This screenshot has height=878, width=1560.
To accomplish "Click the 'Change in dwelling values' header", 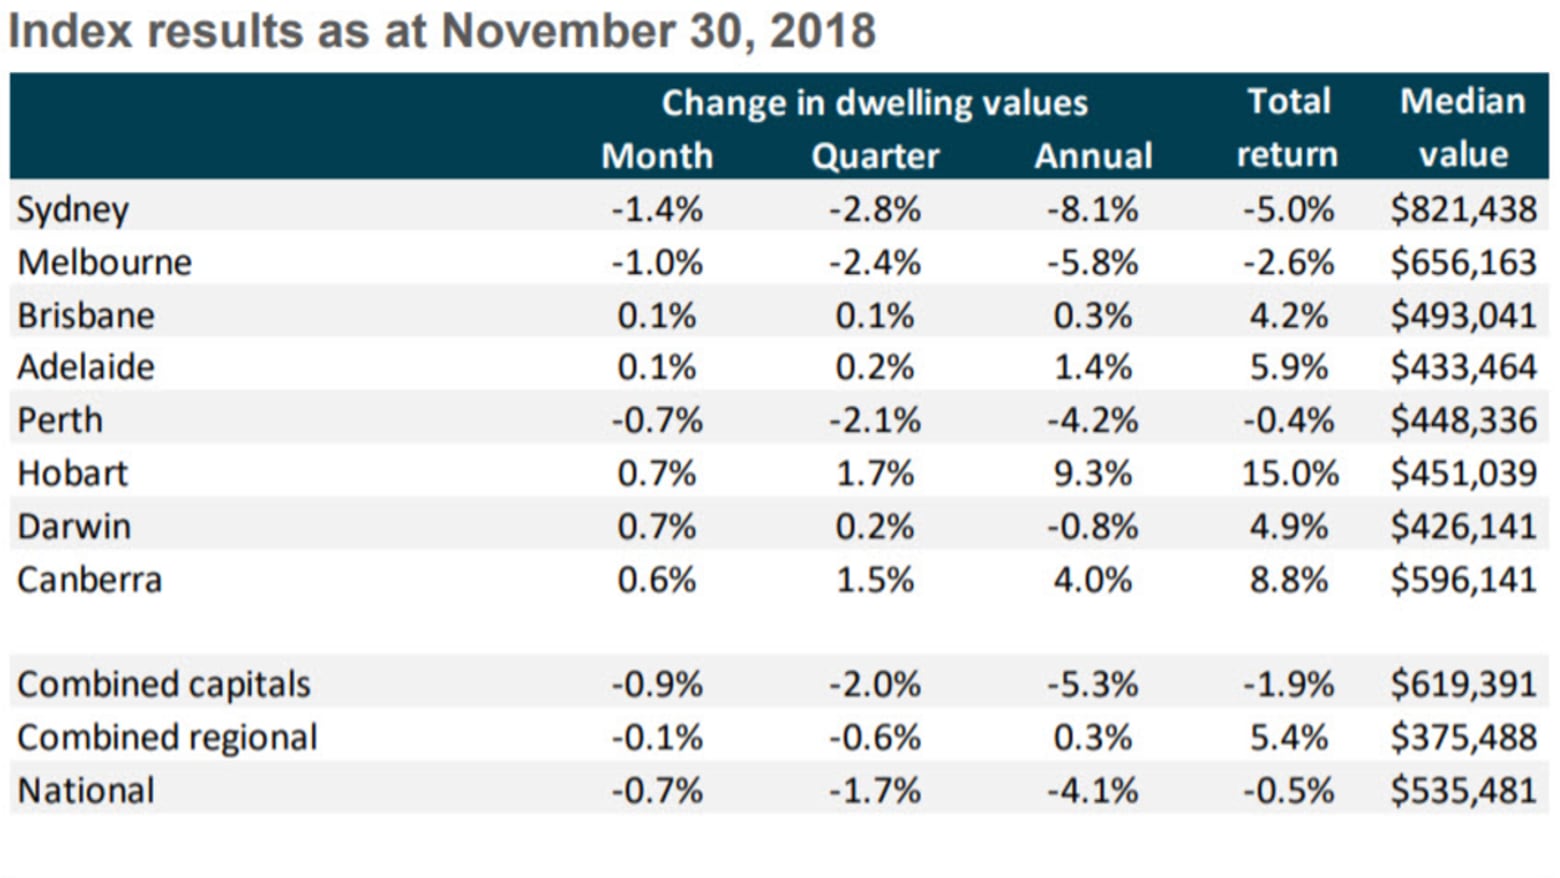I will (874, 103).
